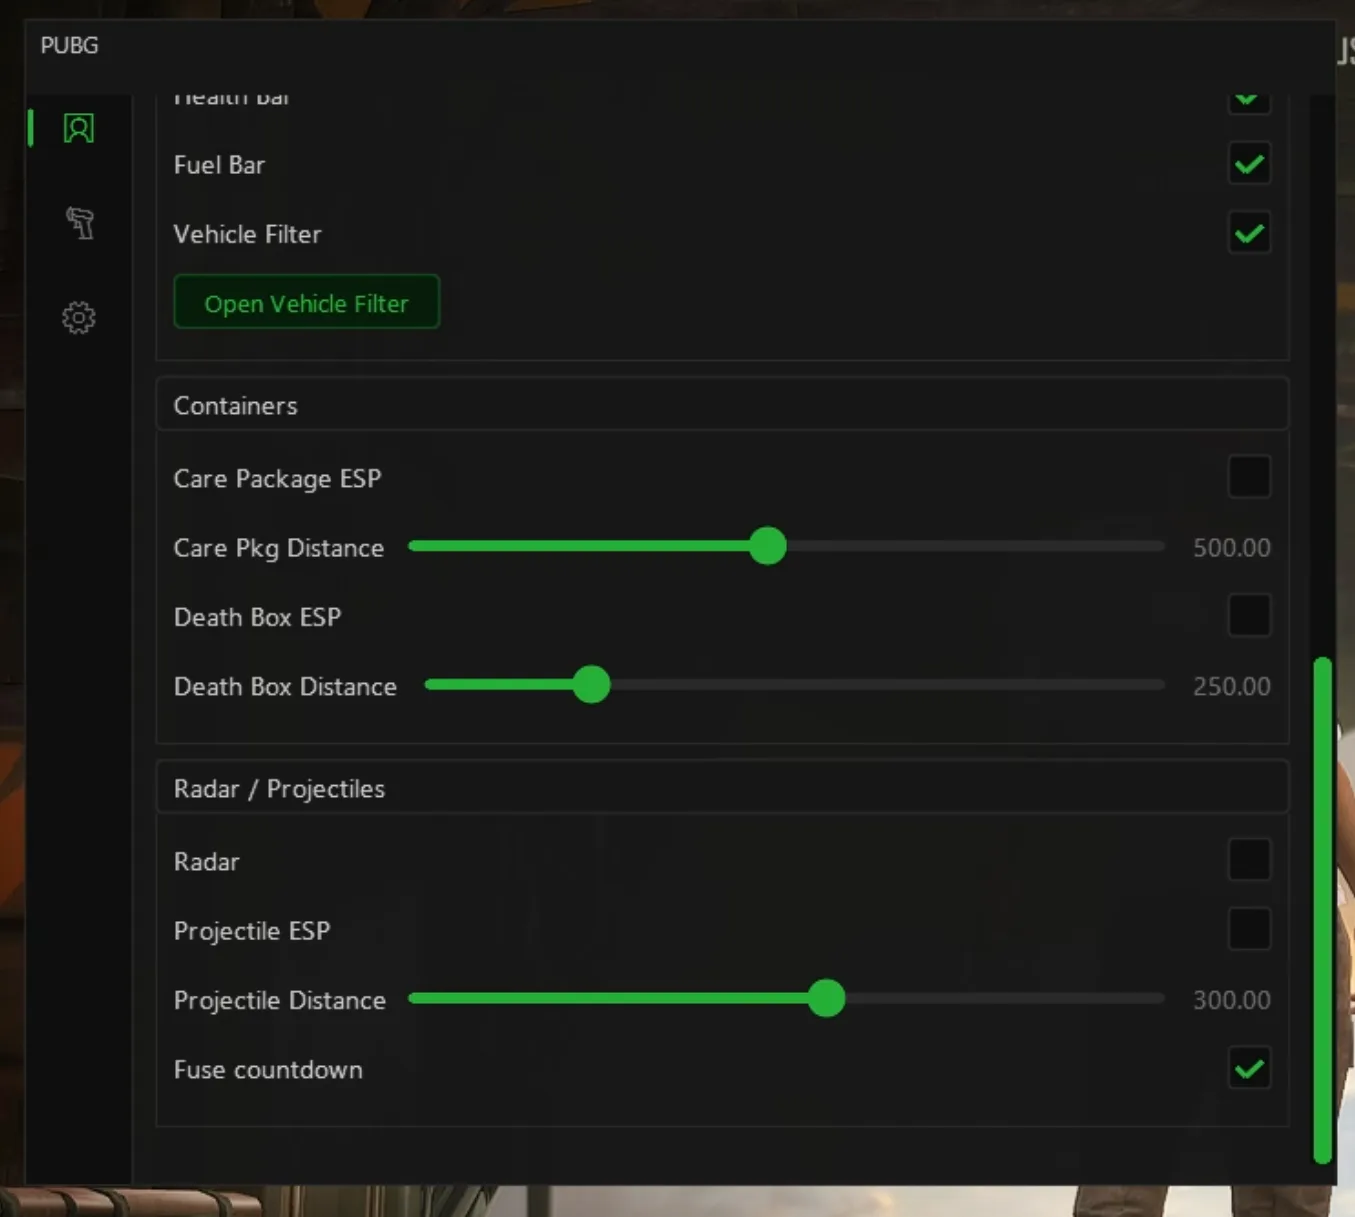1355x1217 pixels.
Task: Click the Projectile Distance slider handle
Action: [826, 998]
